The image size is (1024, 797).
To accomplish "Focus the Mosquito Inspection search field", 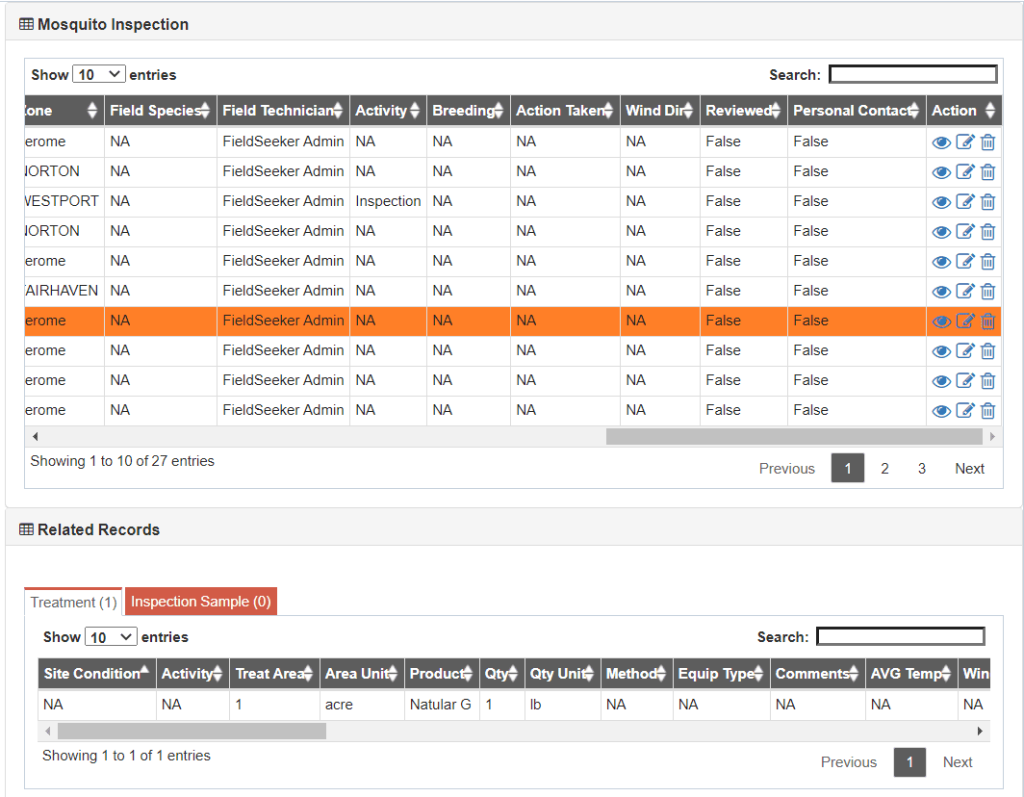I will click(913, 74).
